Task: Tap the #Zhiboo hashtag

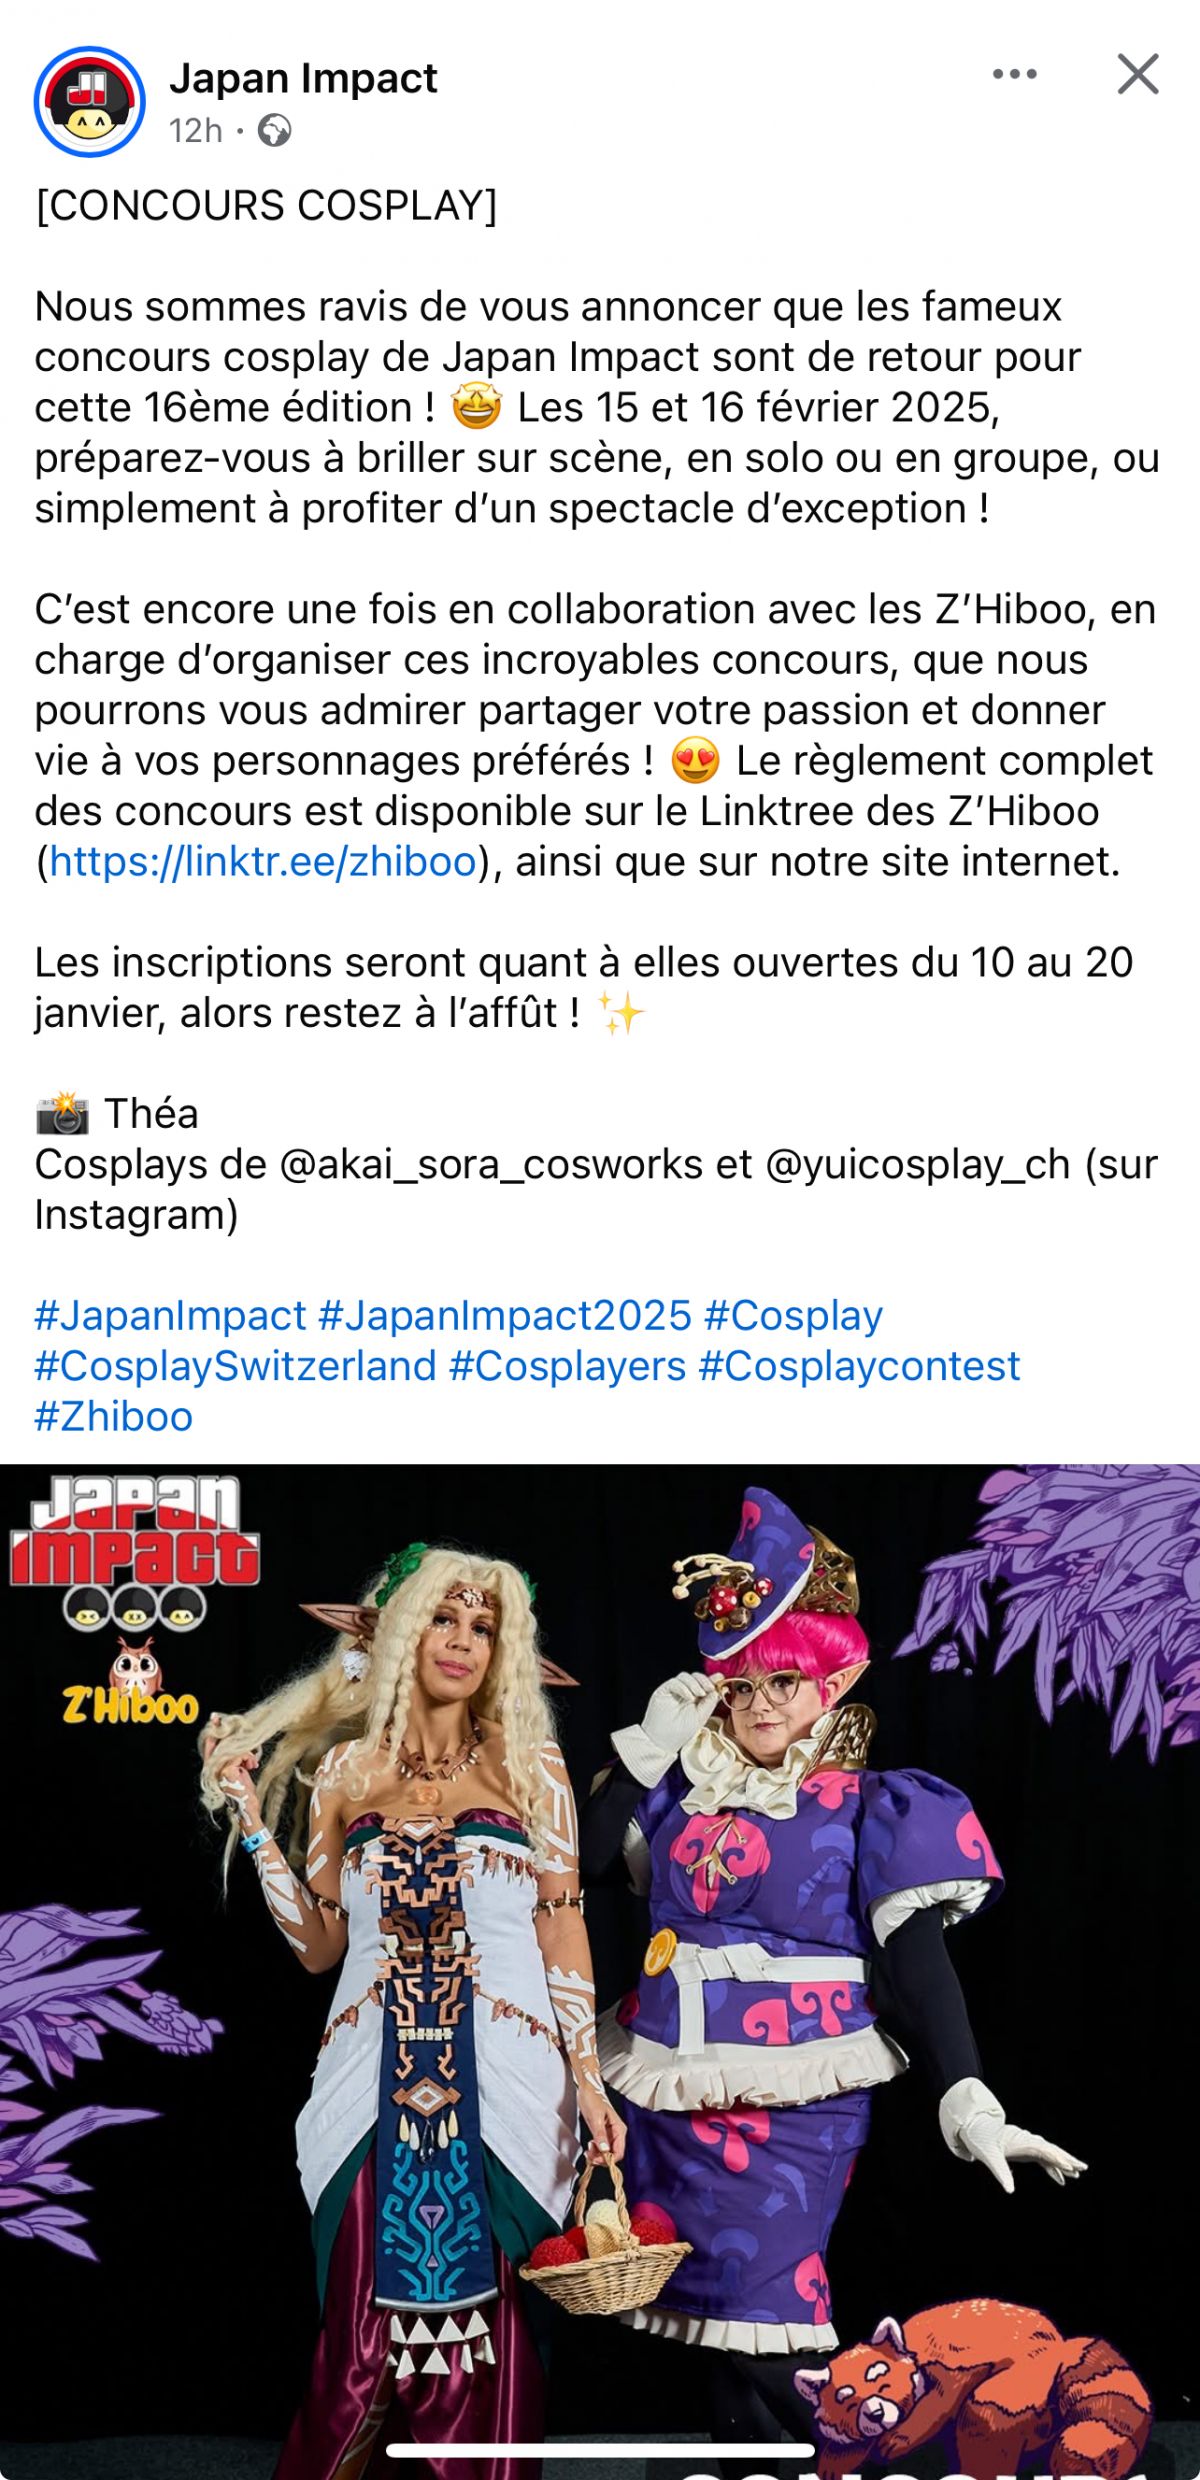Action: [x=113, y=1416]
